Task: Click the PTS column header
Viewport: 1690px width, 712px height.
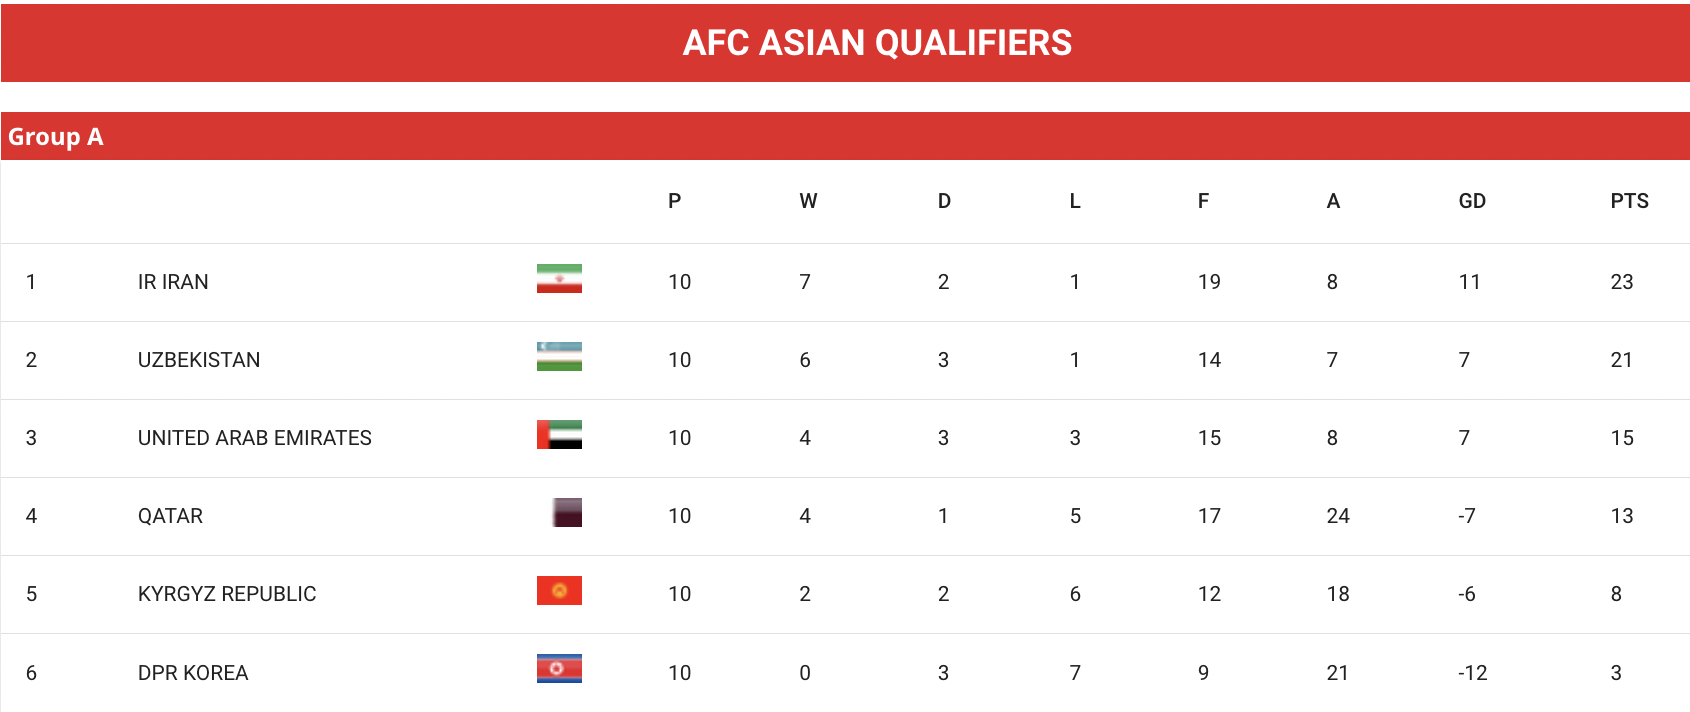Action: pyautogui.click(x=1629, y=201)
